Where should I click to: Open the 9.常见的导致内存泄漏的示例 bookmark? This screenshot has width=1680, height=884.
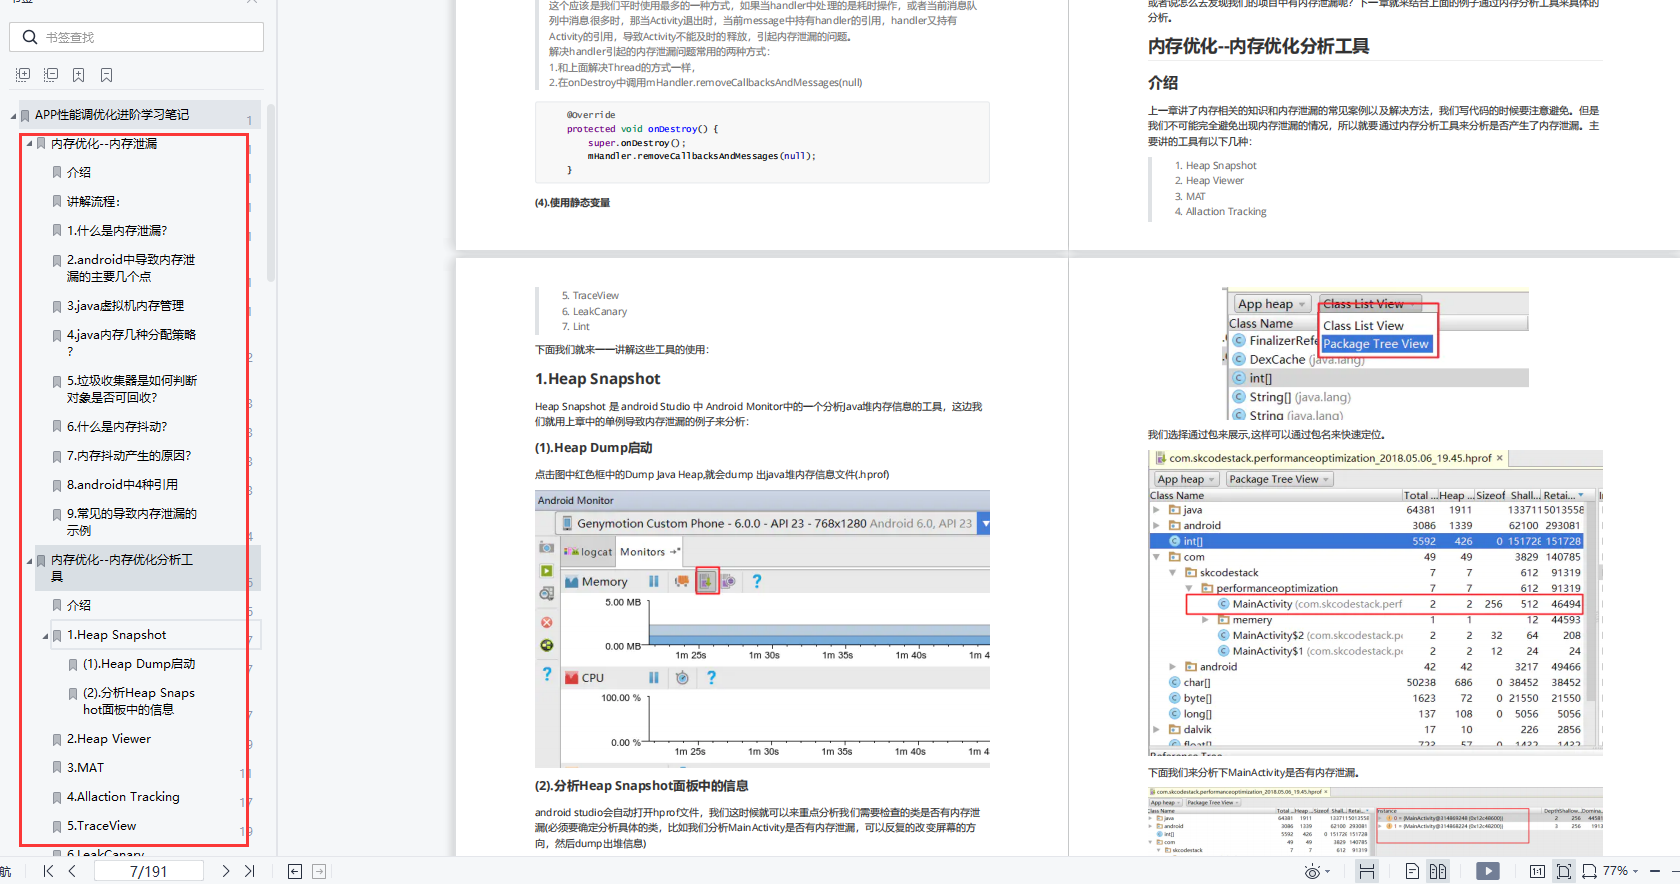point(131,522)
